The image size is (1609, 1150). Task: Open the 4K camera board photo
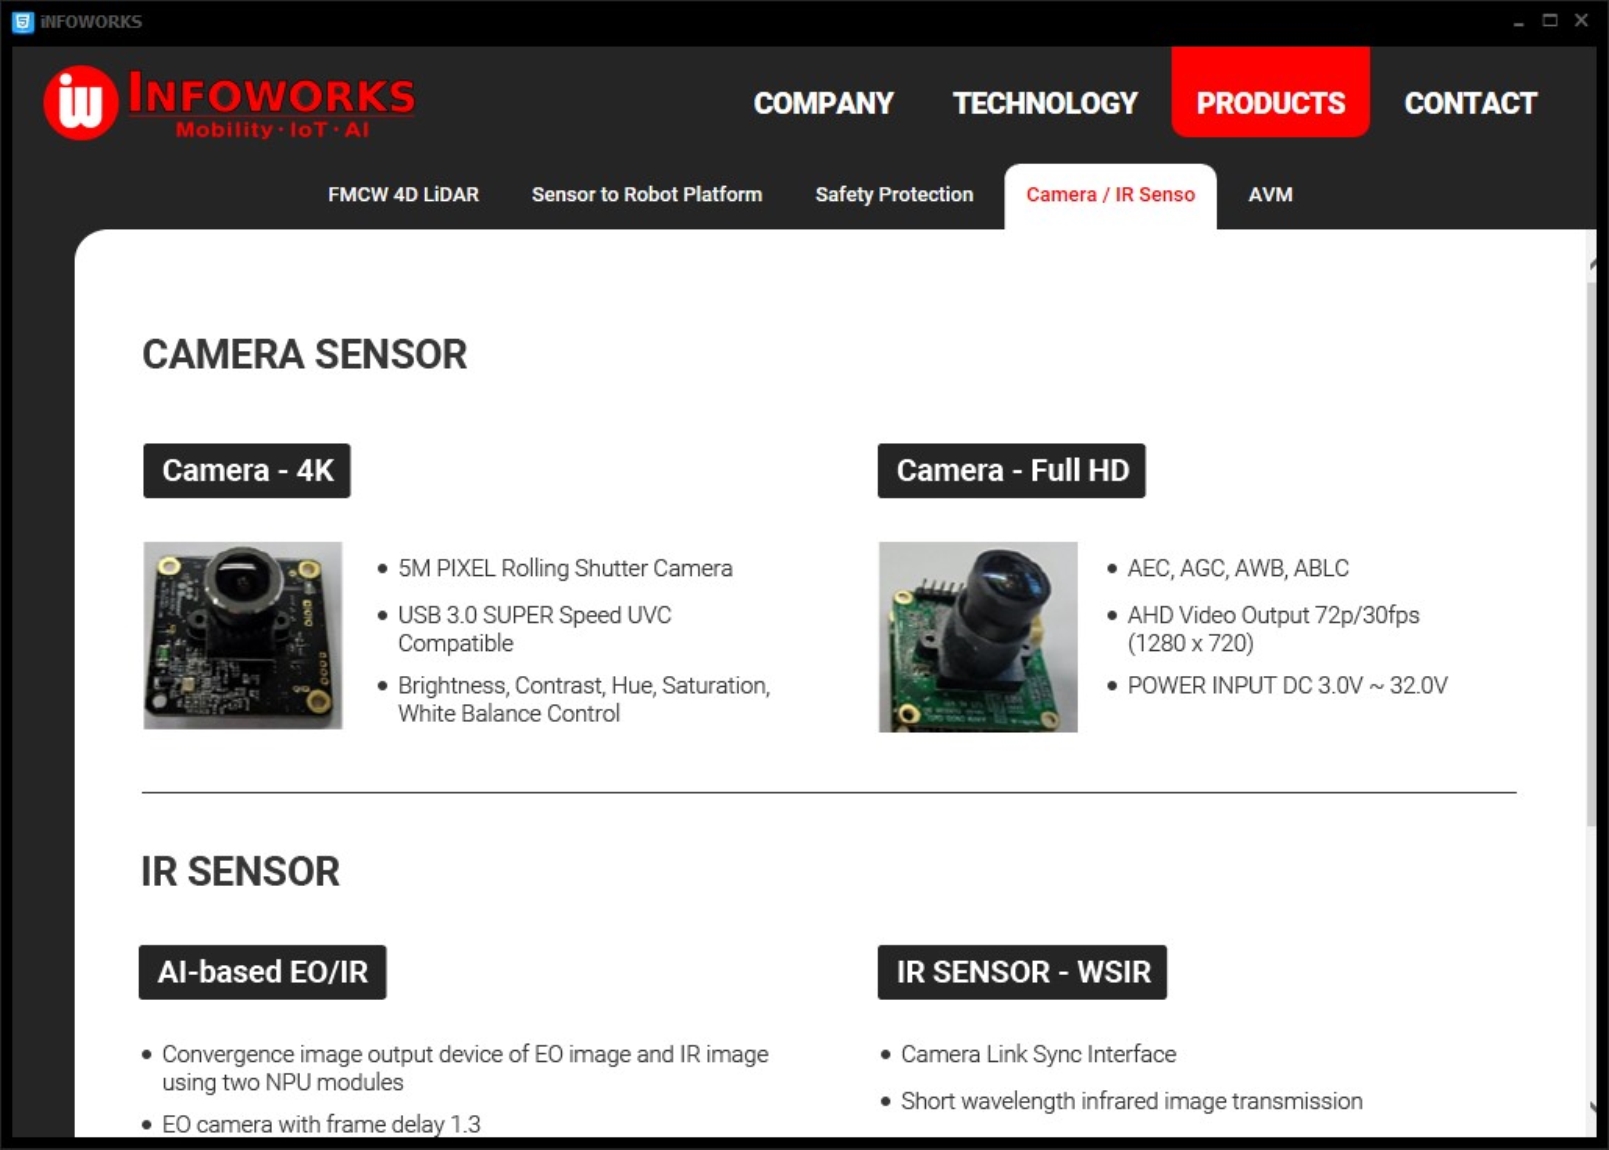[x=243, y=635]
